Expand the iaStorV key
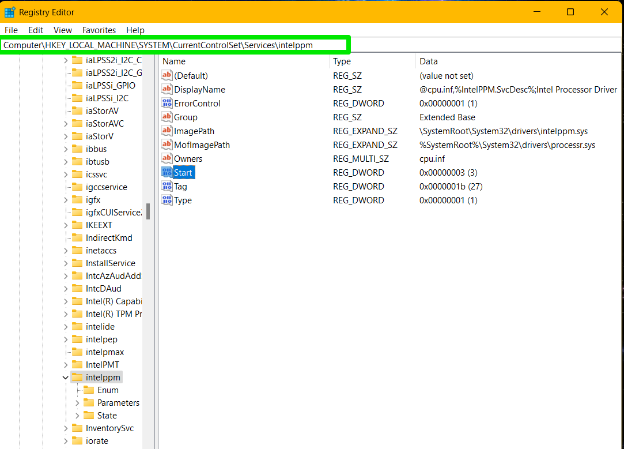The image size is (626, 449). click(x=65, y=136)
